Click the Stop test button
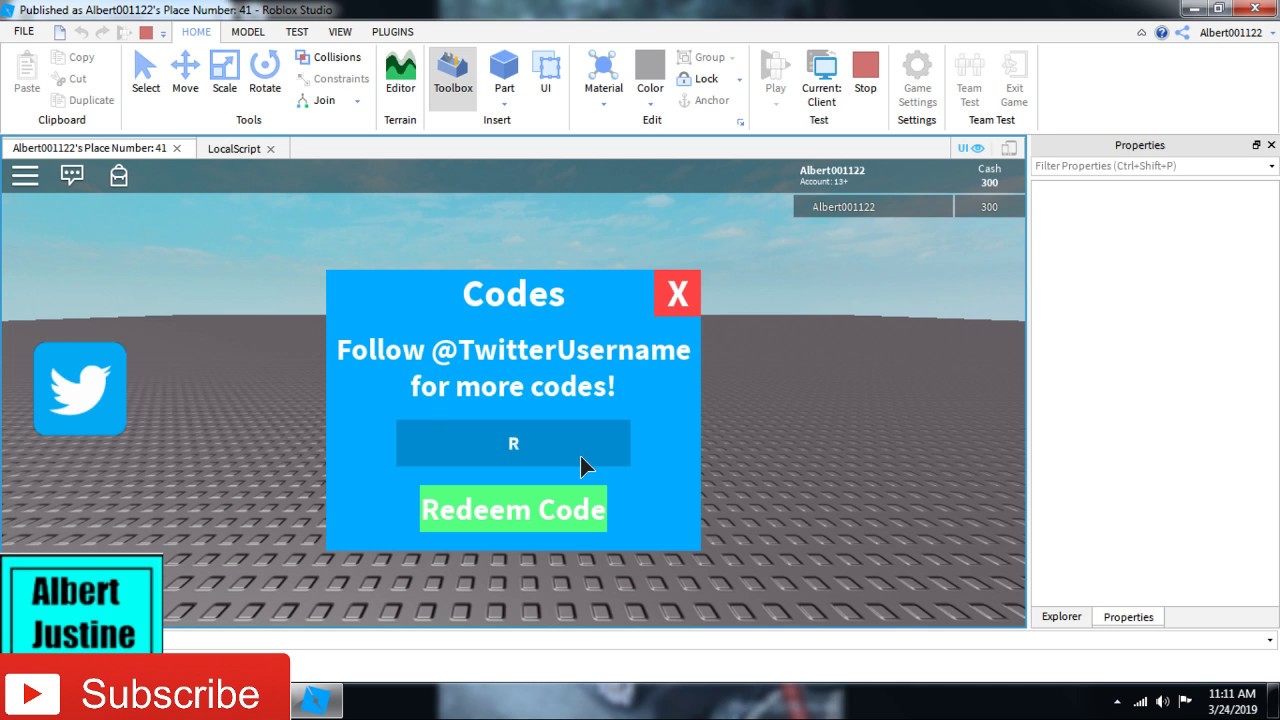Viewport: 1280px width, 720px height. (865, 73)
